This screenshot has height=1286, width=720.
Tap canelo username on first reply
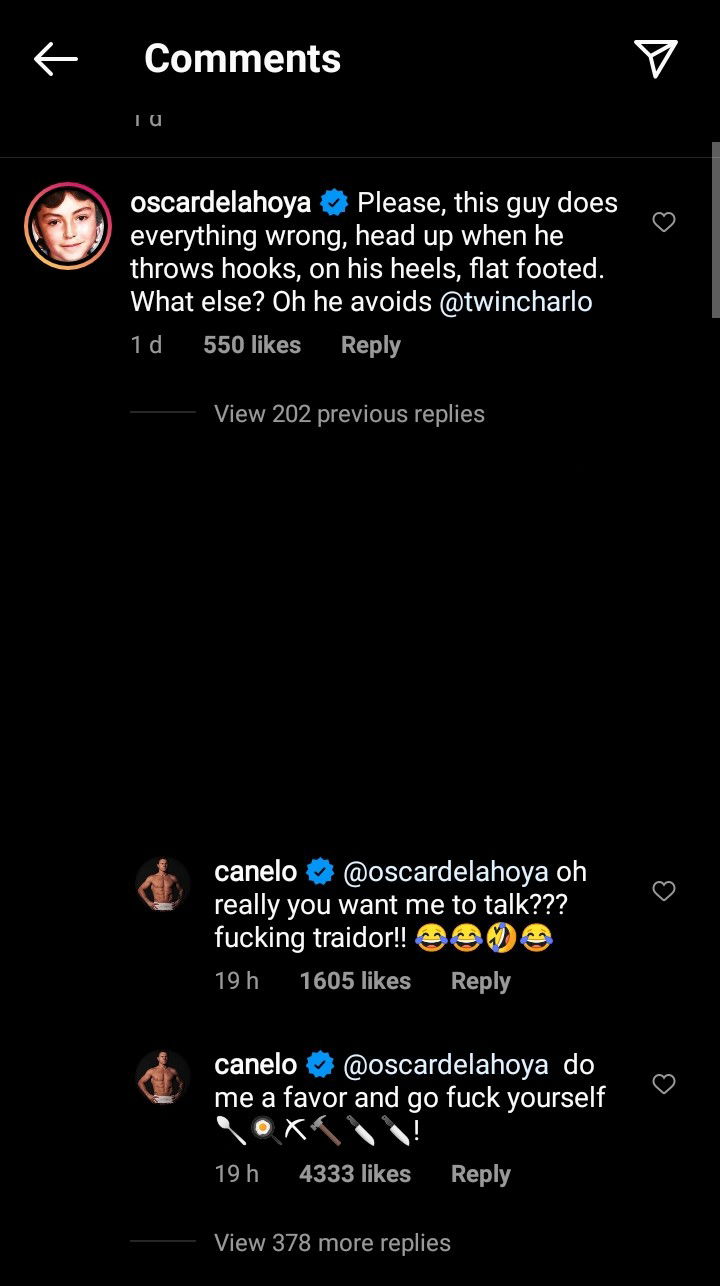pyautogui.click(x=255, y=872)
